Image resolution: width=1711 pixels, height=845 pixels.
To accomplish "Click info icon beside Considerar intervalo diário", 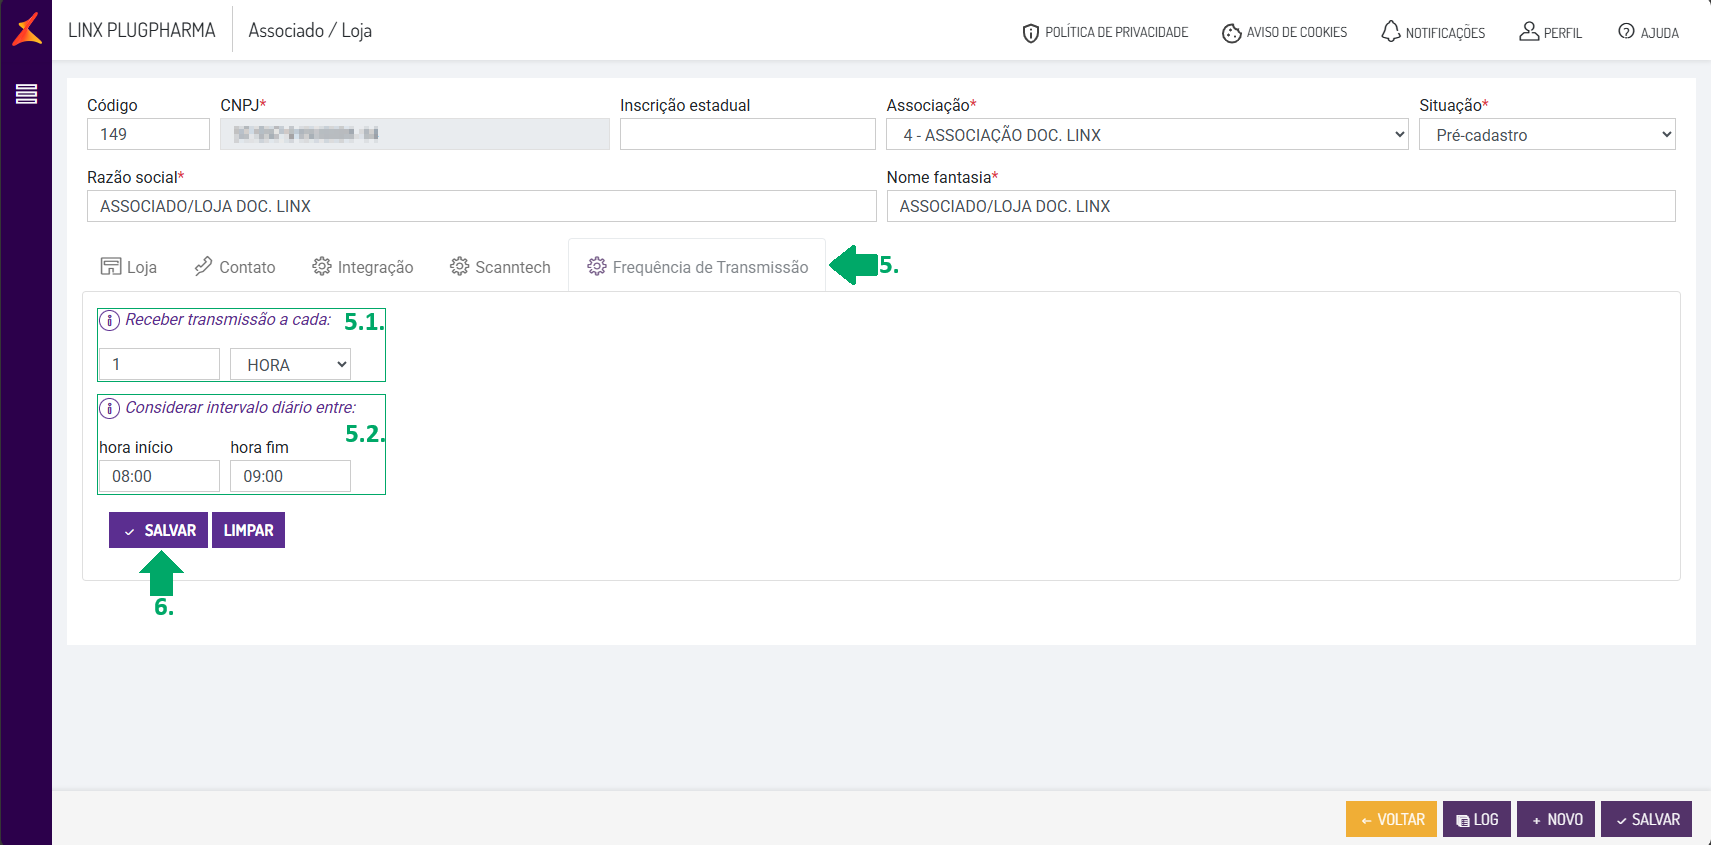I will [x=110, y=409].
